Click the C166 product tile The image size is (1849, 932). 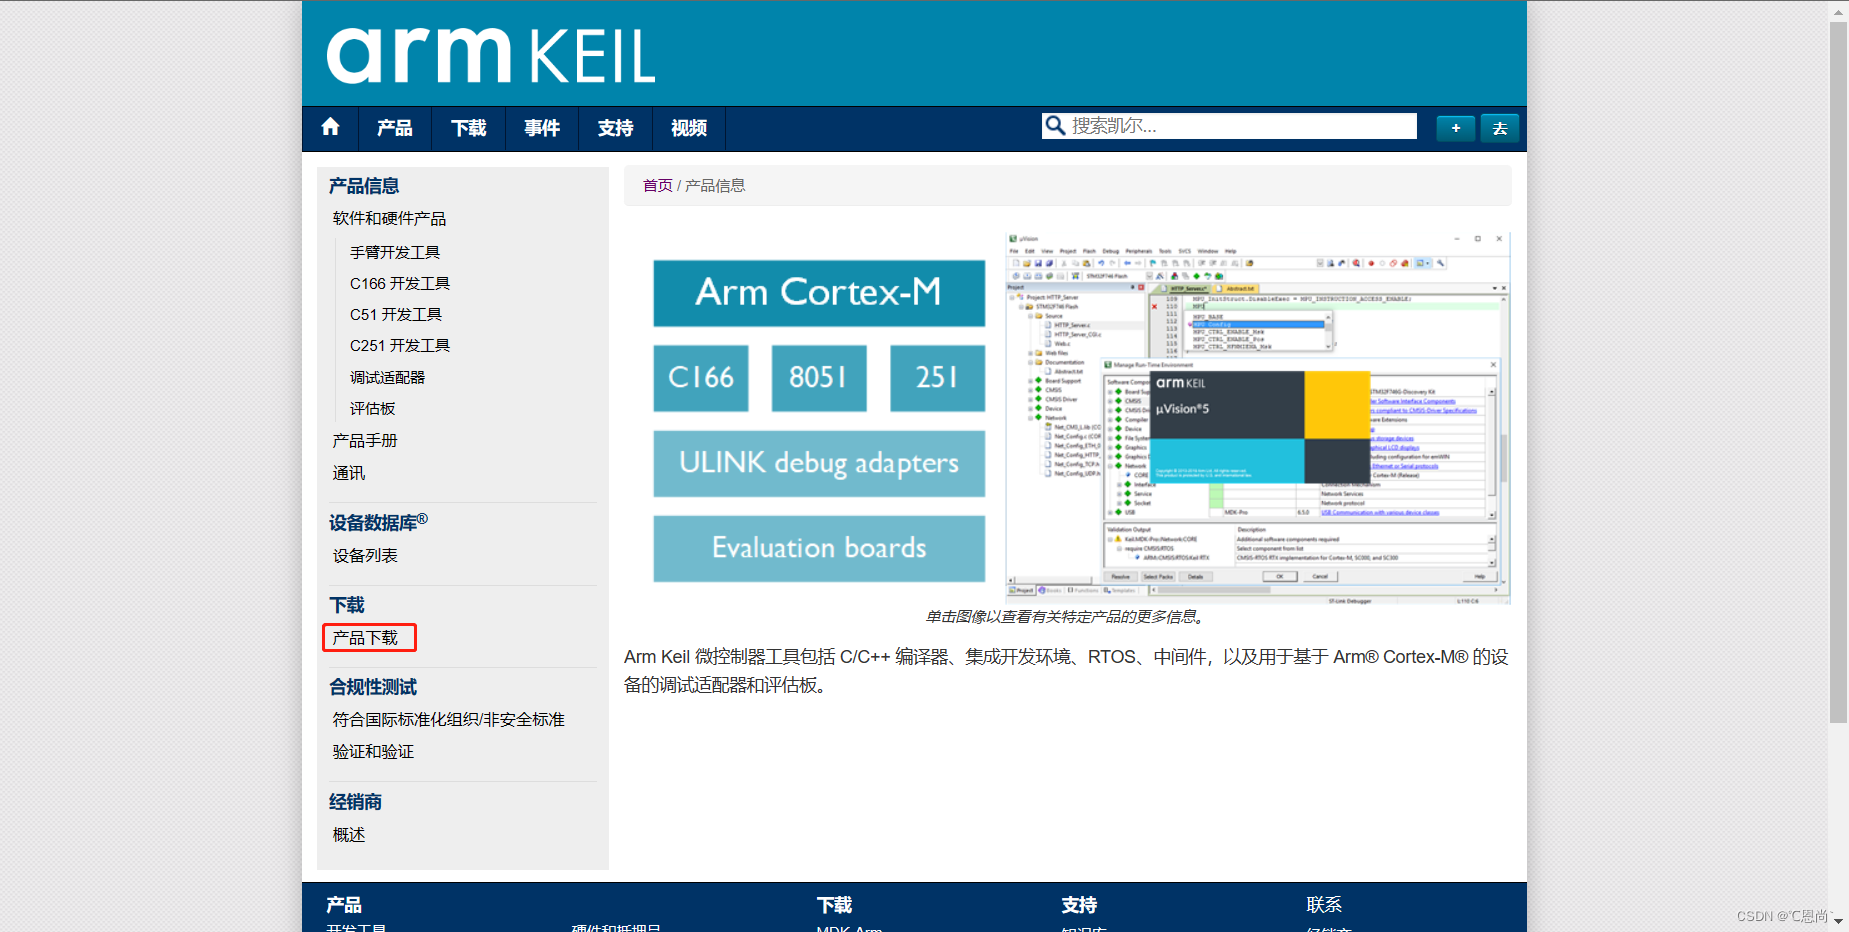tap(701, 378)
